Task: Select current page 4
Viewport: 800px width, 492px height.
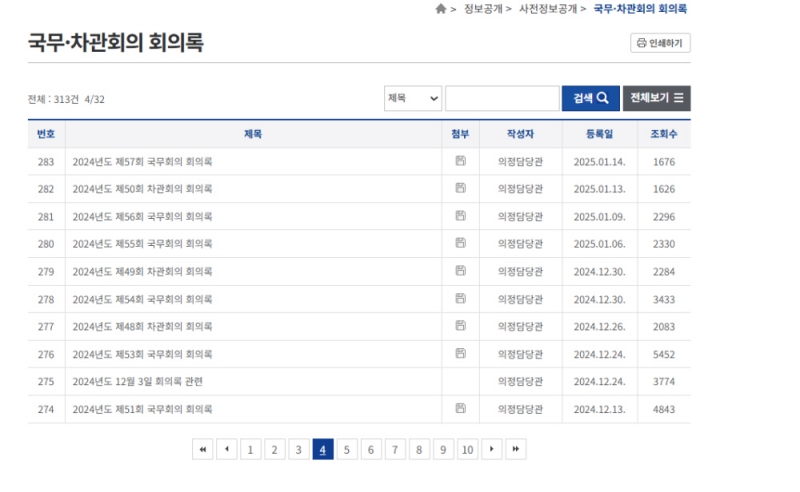Action: [323, 449]
